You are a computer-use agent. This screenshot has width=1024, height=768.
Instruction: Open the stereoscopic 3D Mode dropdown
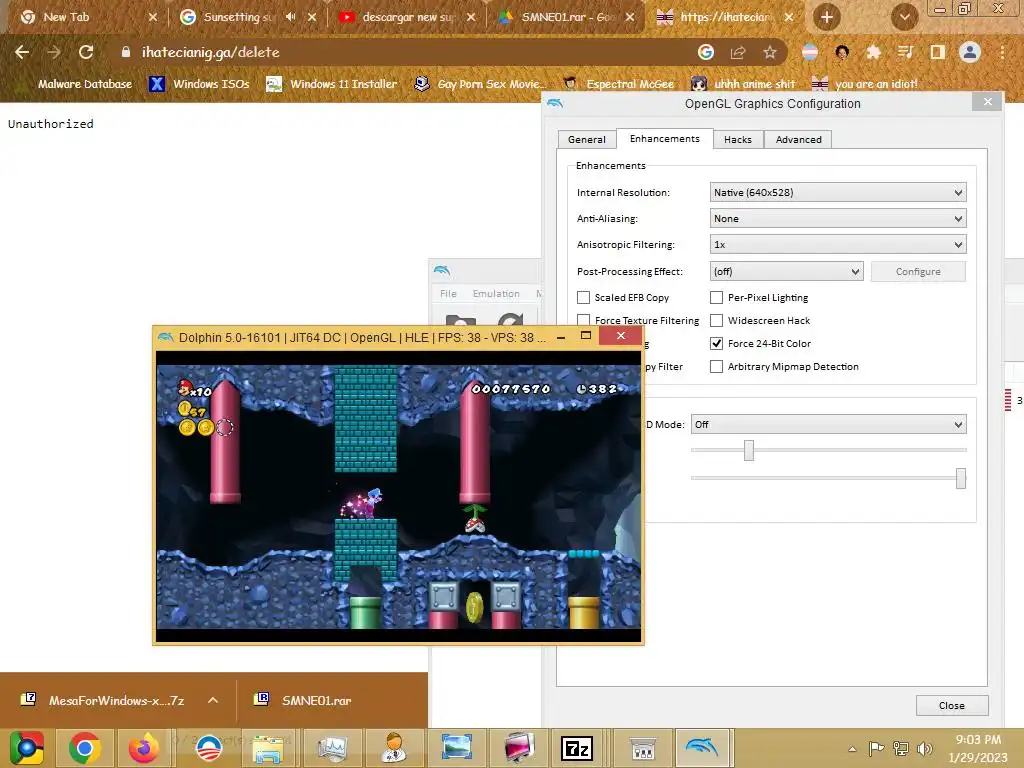[828, 424]
